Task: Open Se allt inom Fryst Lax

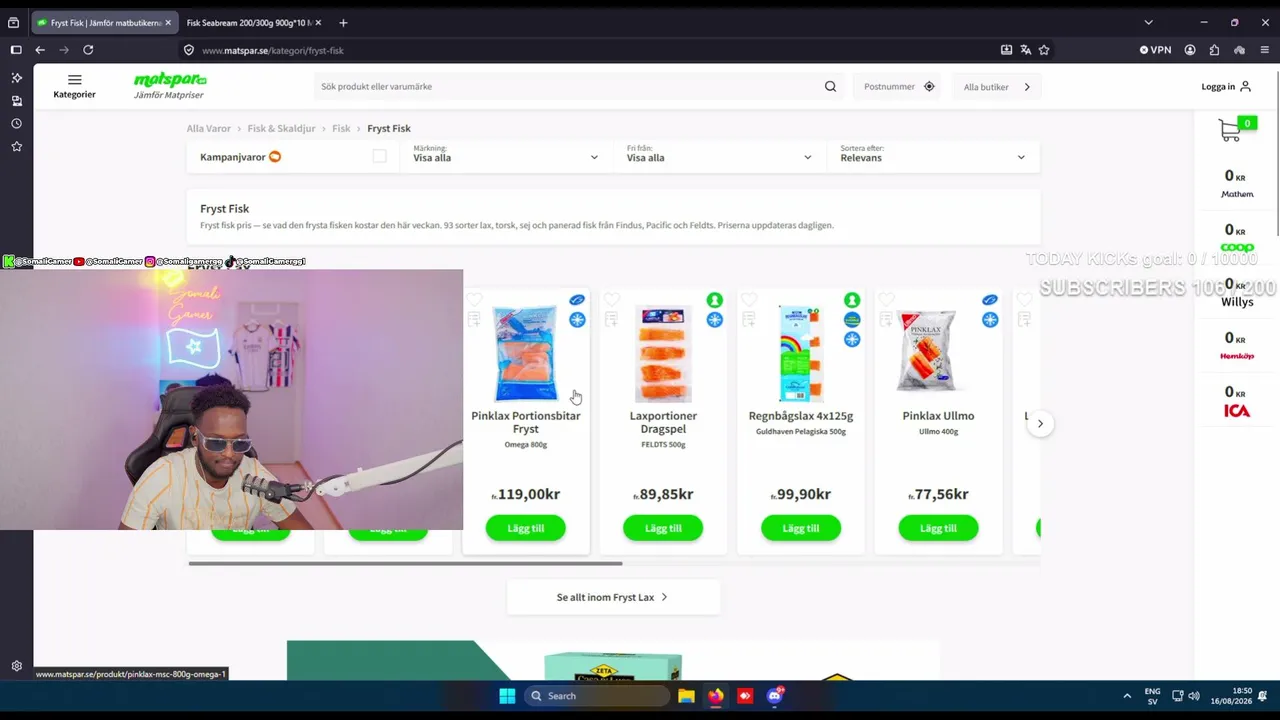Action: (x=613, y=597)
